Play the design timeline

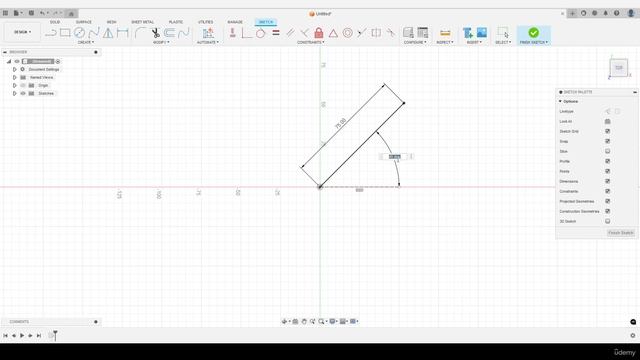[22, 336]
